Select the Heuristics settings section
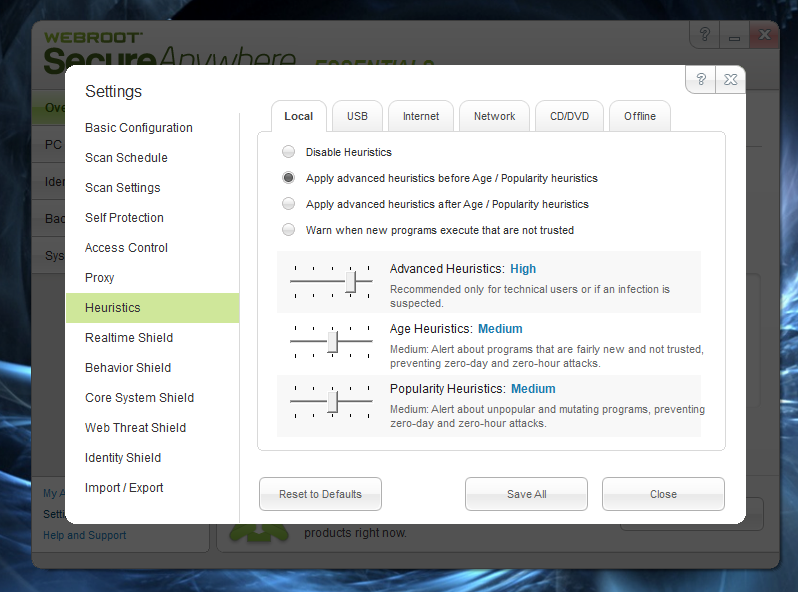The image size is (798, 592). coord(153,308)
